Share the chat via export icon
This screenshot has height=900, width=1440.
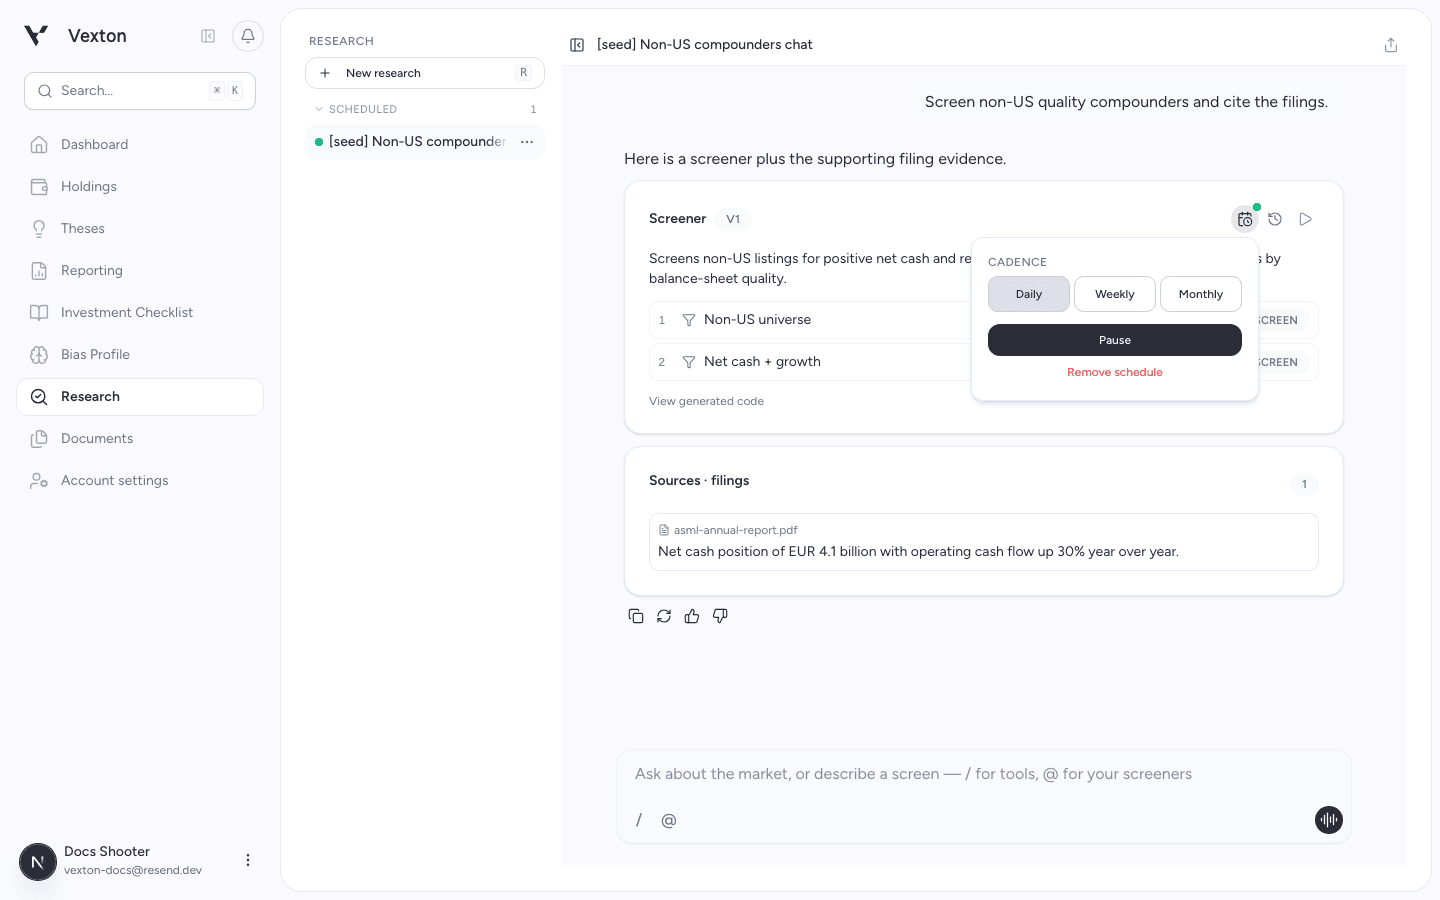(x=1391, y=45)
